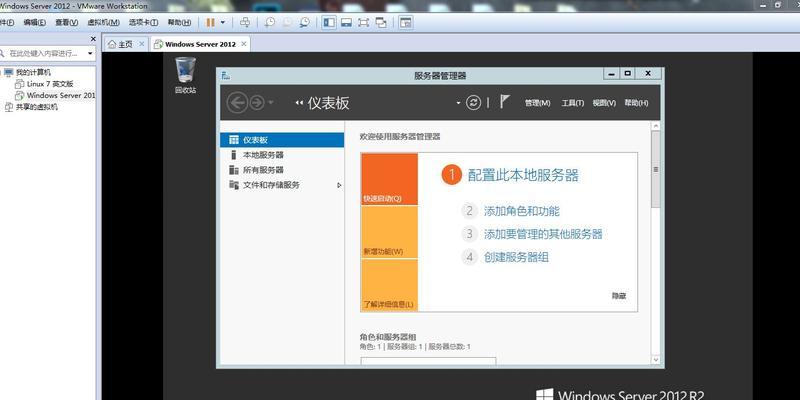Click the Server Manager title bar icon
Viewport: 800px width, 400px height.
[x=226, y=76]
